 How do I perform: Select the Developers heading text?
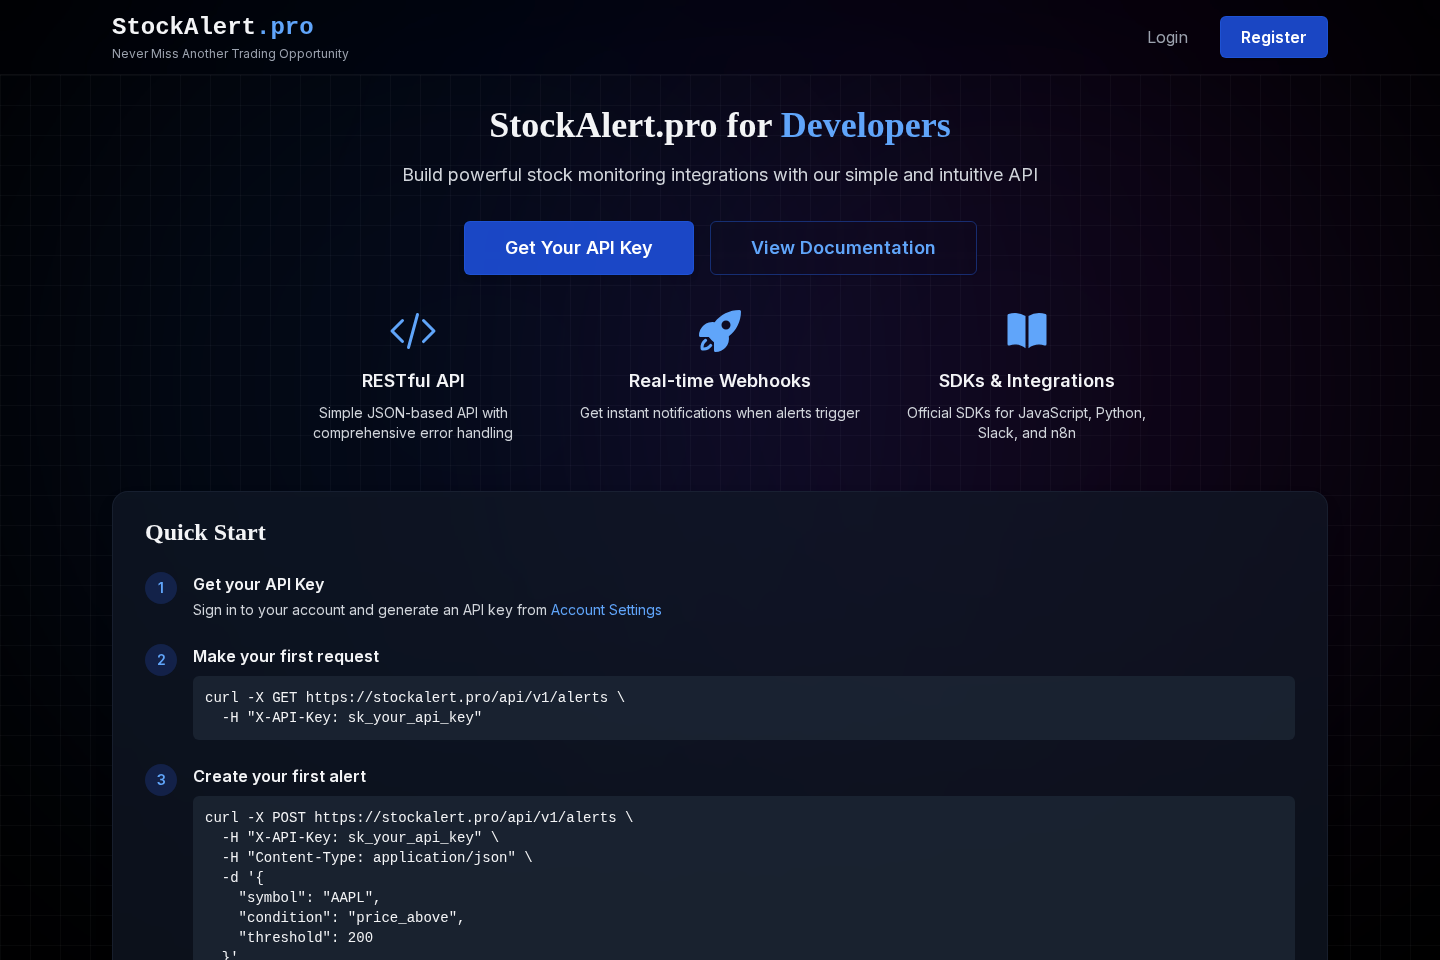(x=866, y=126)
